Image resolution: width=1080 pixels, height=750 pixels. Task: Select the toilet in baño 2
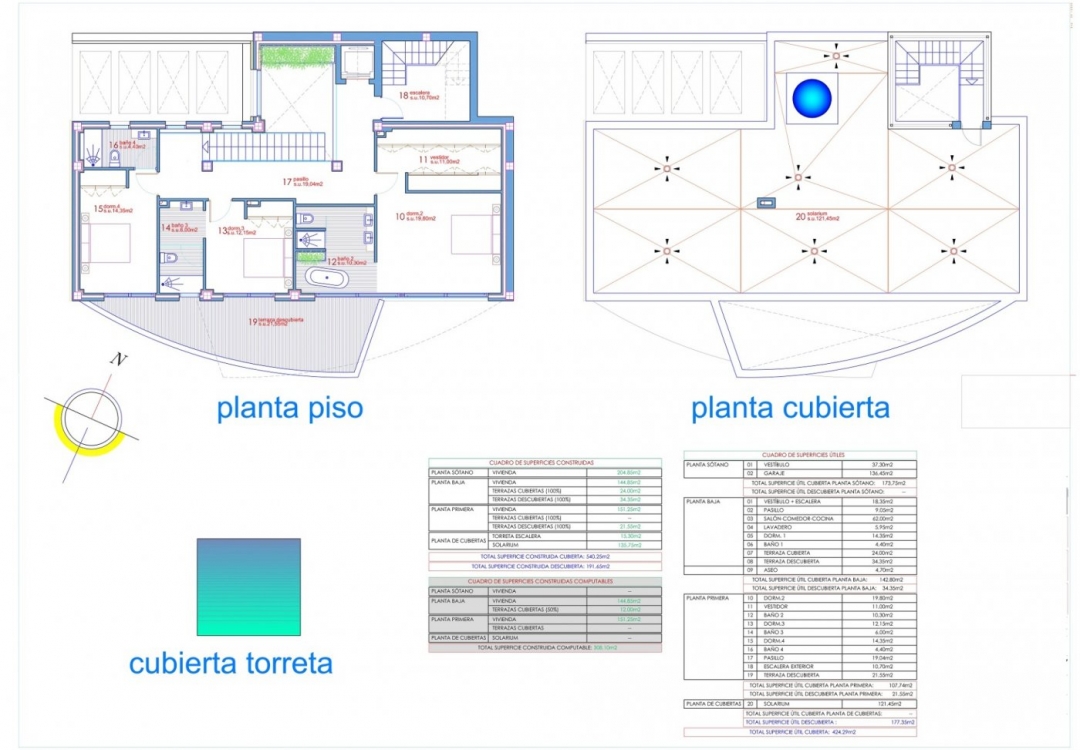click(x=170, y=259)
